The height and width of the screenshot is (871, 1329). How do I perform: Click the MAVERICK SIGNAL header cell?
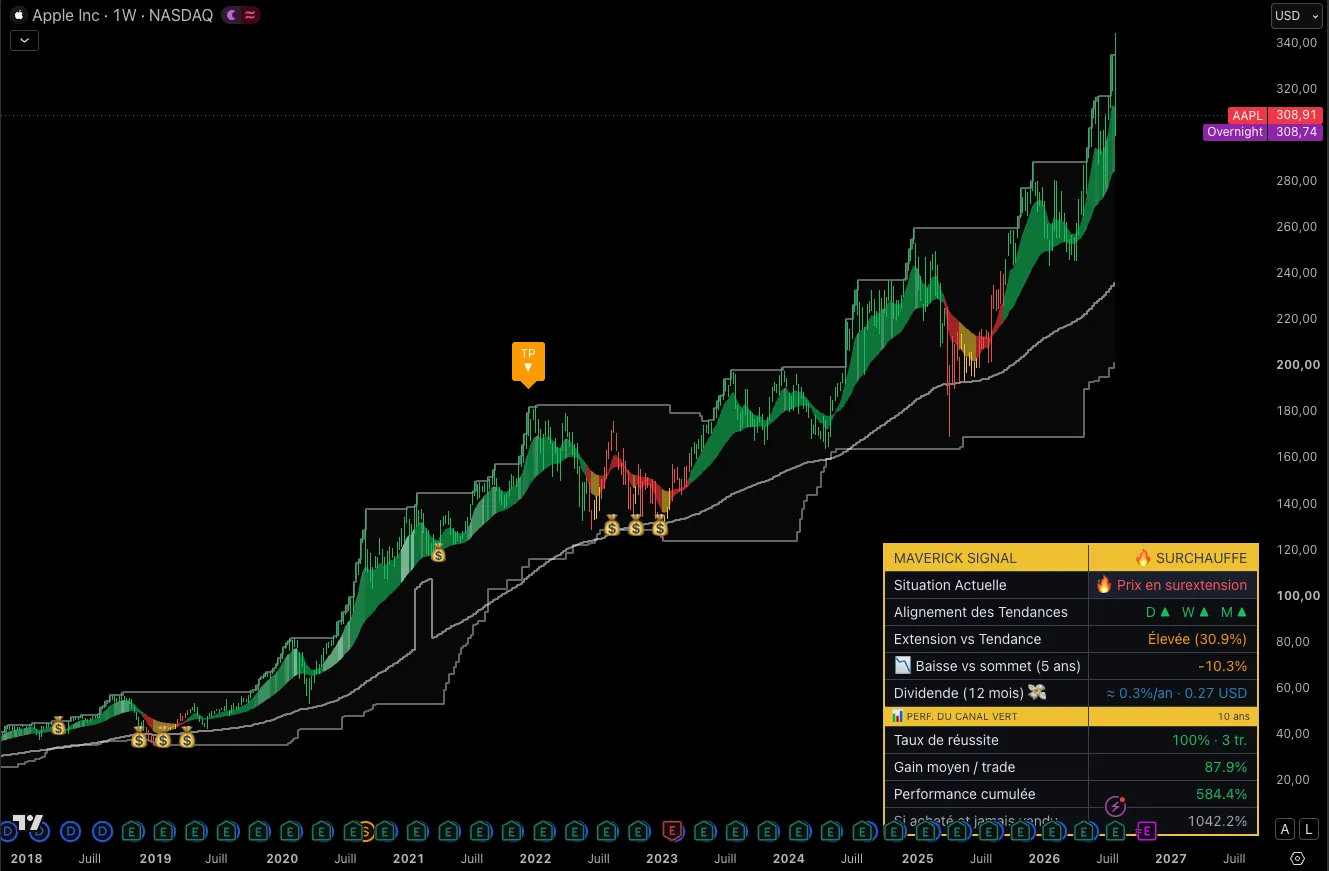(986, 558)
